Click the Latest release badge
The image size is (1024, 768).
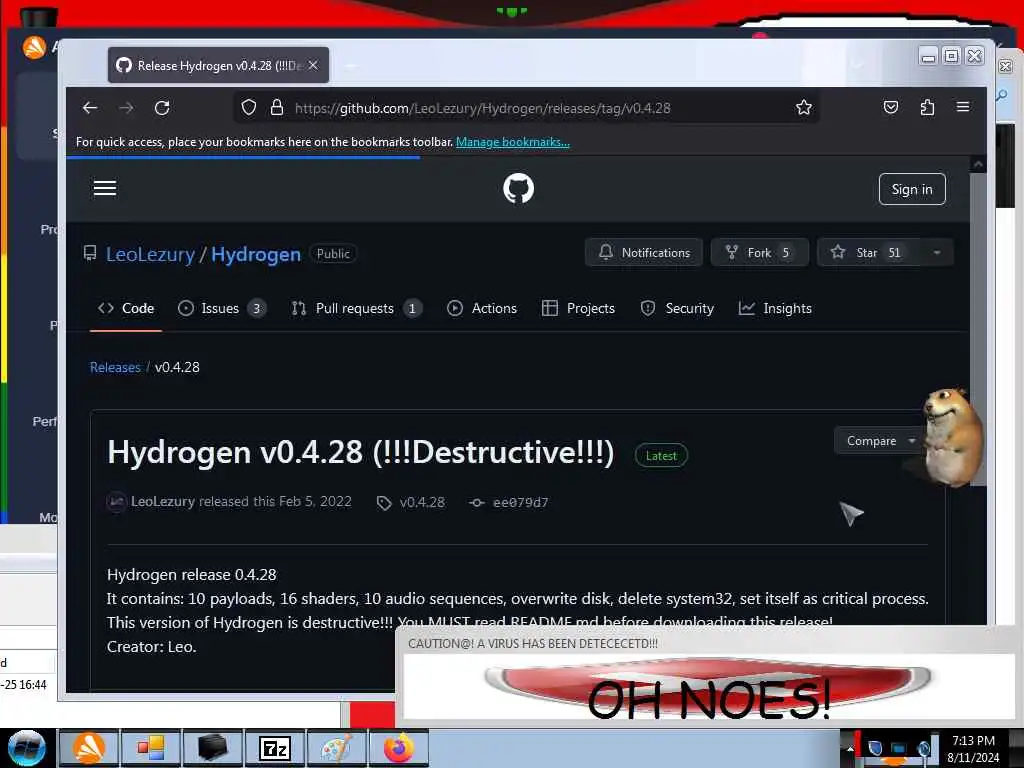click(661, 456)
